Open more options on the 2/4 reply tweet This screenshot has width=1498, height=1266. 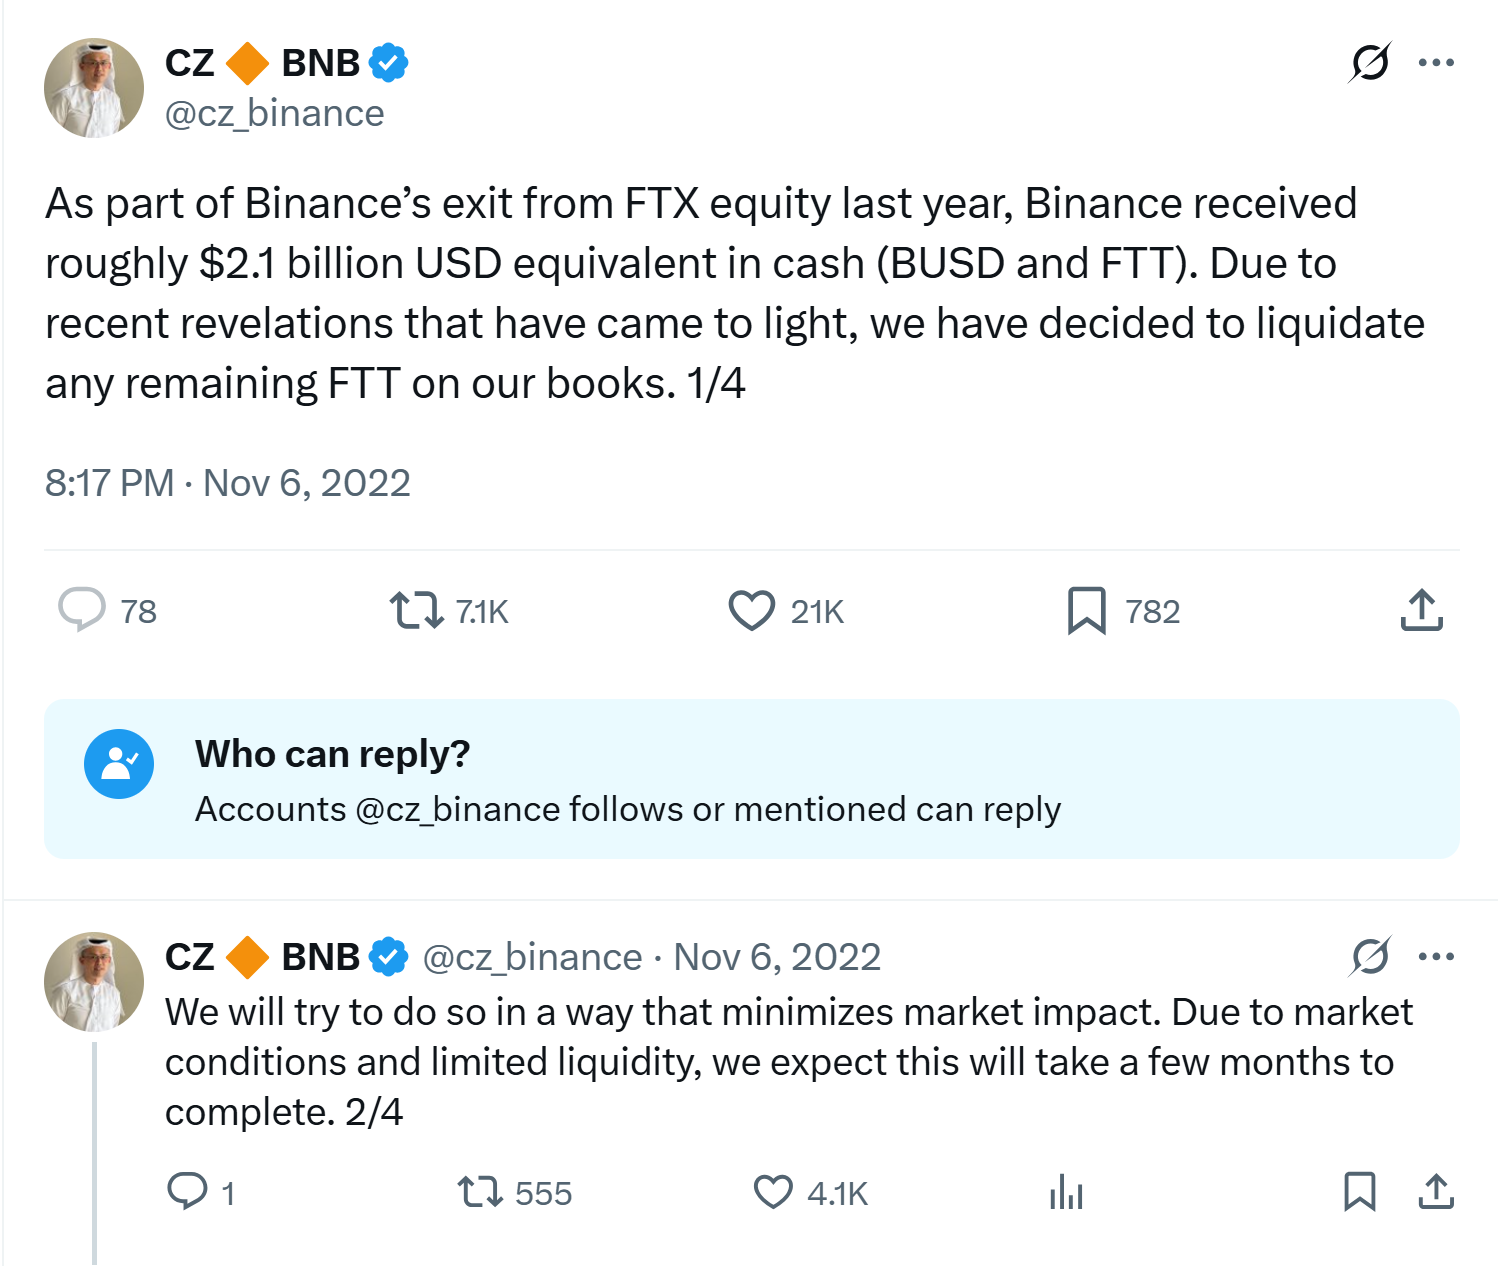point(1436,957)
